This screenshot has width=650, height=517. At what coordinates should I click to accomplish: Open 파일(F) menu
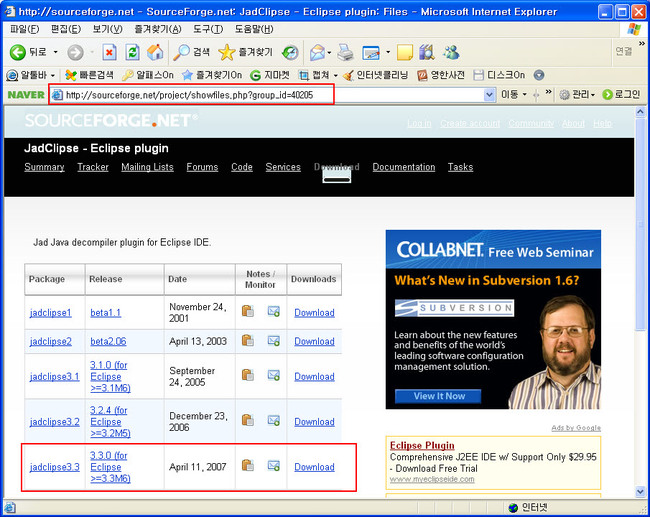(25, 29)
